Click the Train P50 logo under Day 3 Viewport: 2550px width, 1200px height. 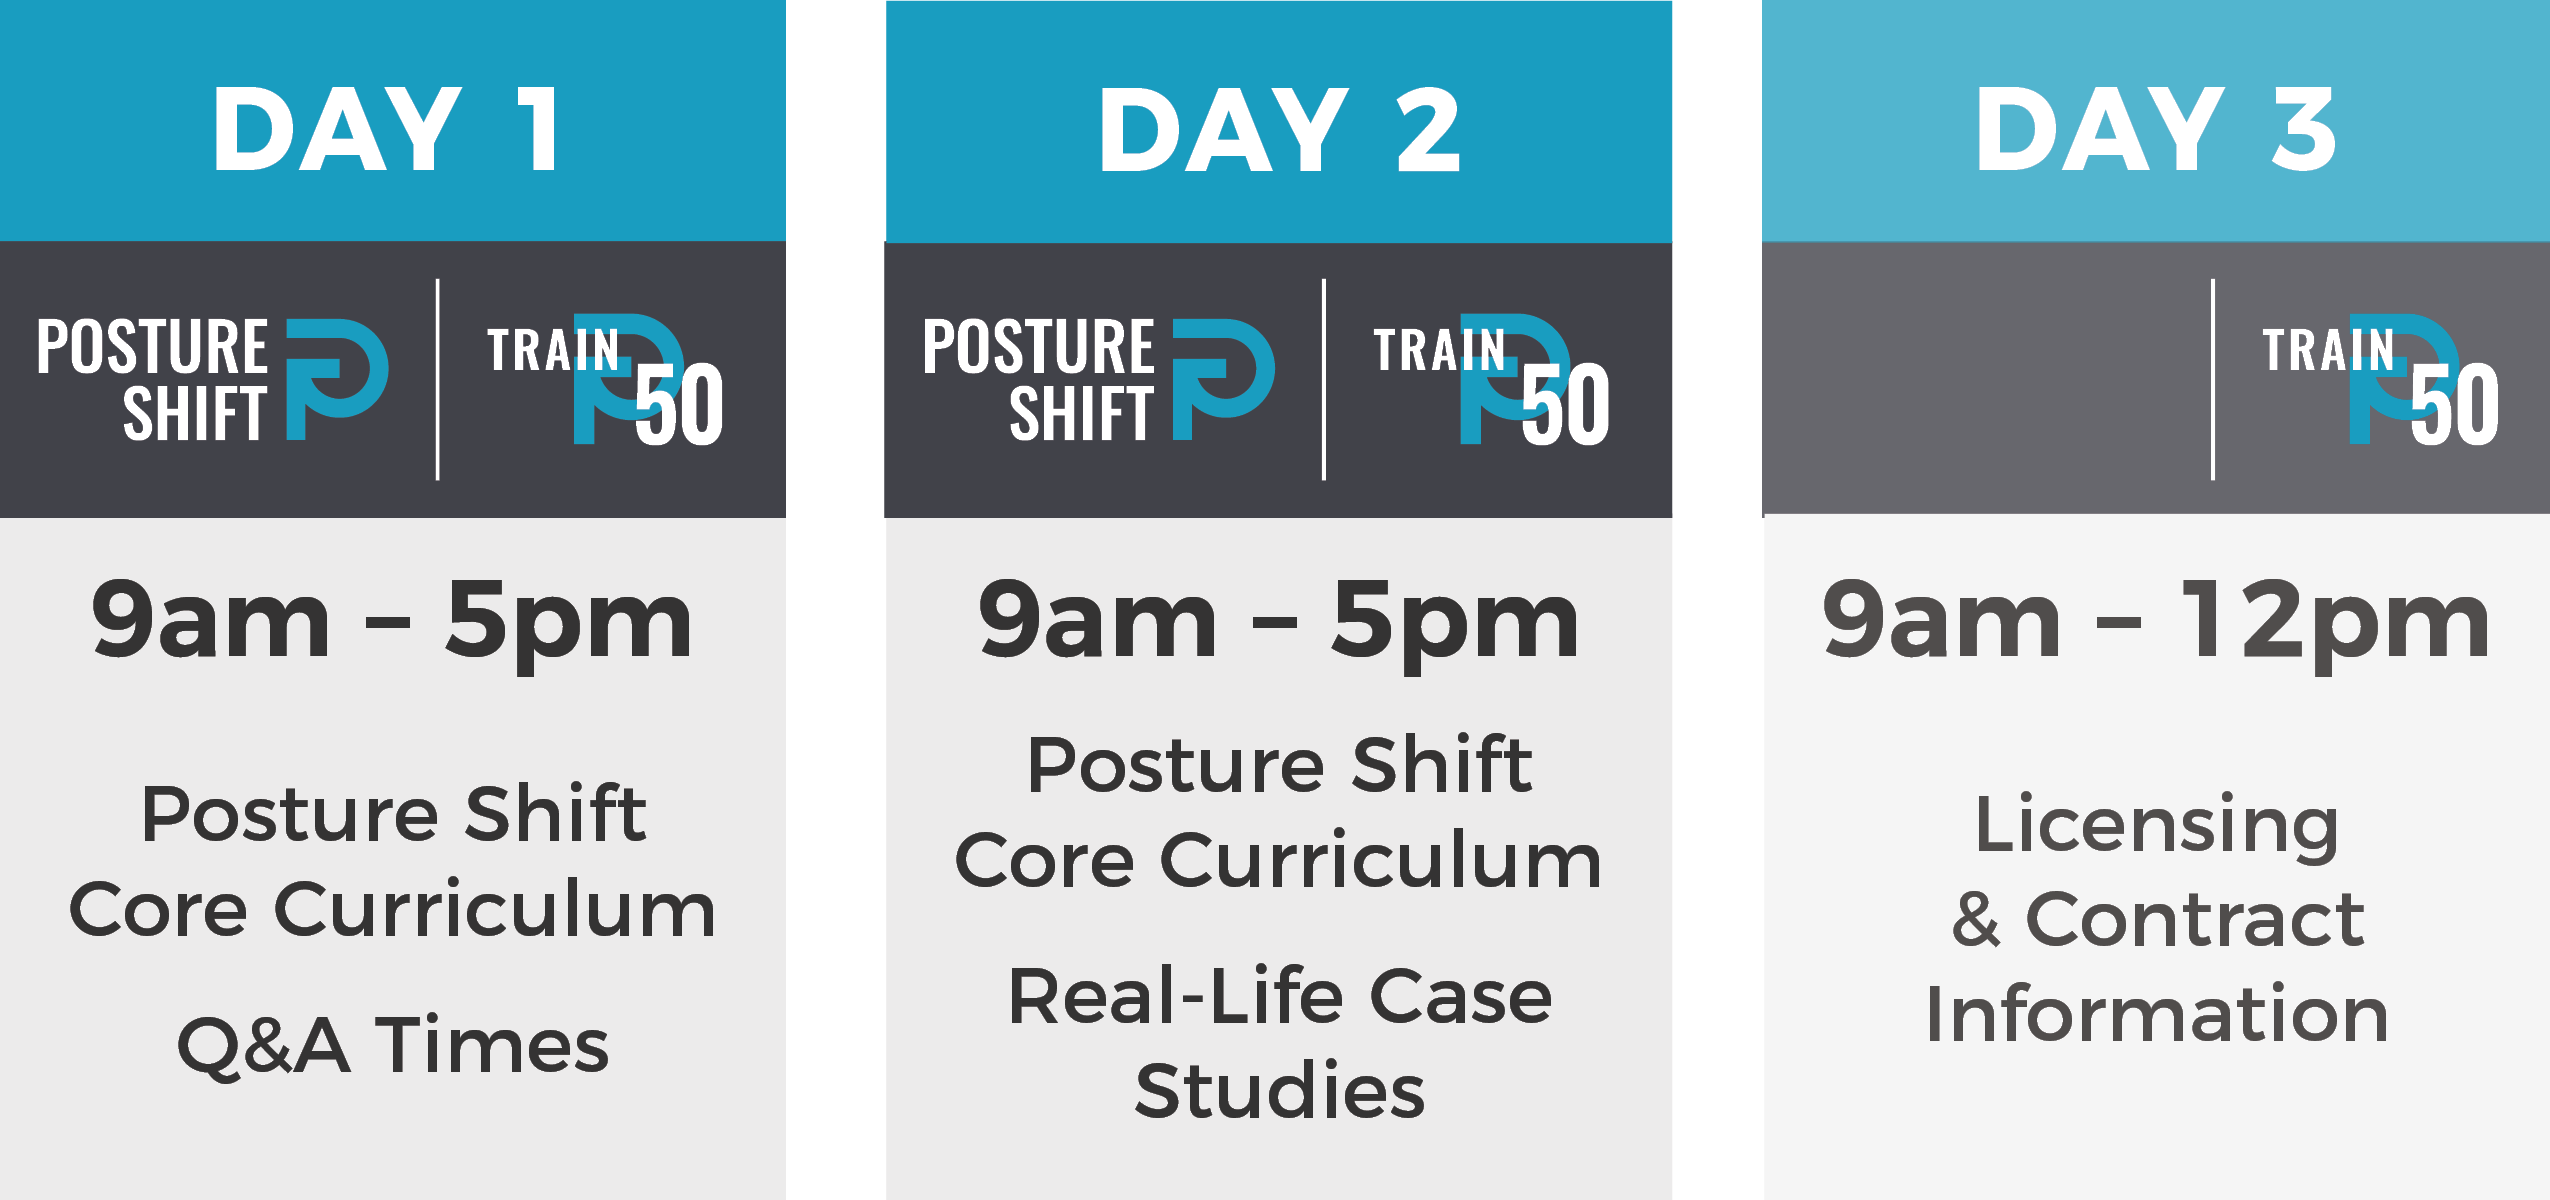(x=2381, y=380)
